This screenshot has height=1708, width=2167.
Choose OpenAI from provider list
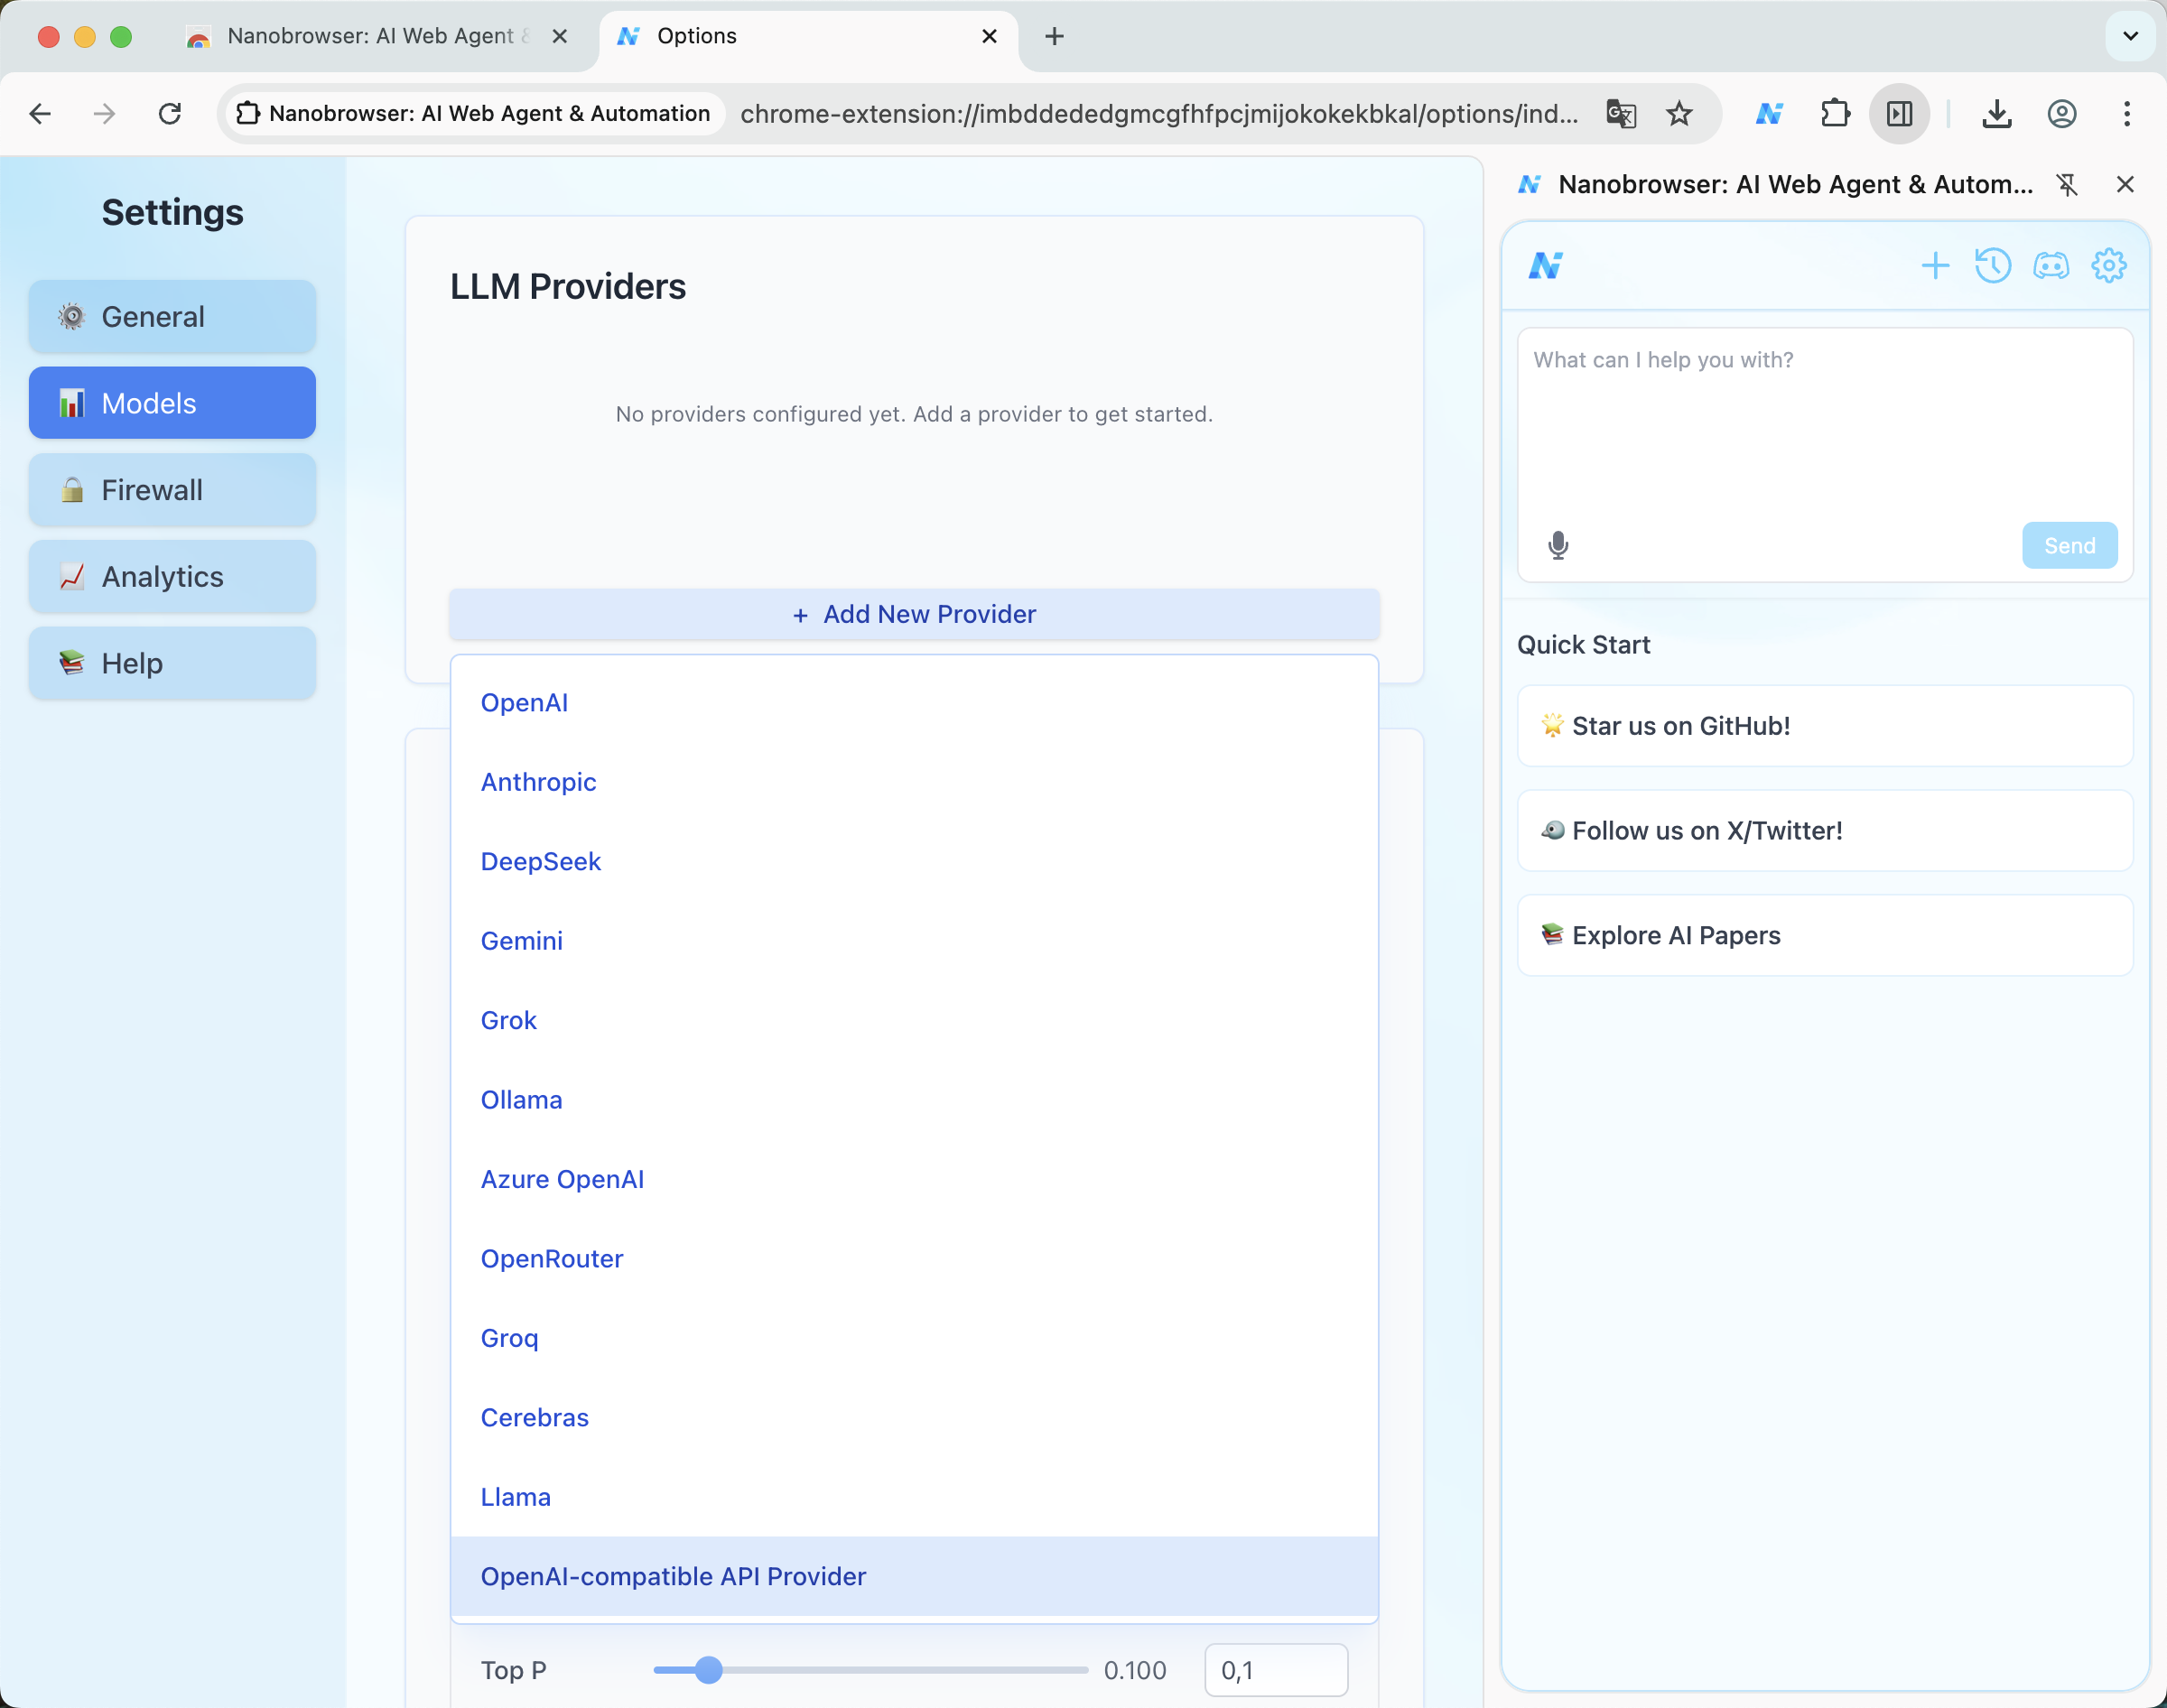(914, 702)
